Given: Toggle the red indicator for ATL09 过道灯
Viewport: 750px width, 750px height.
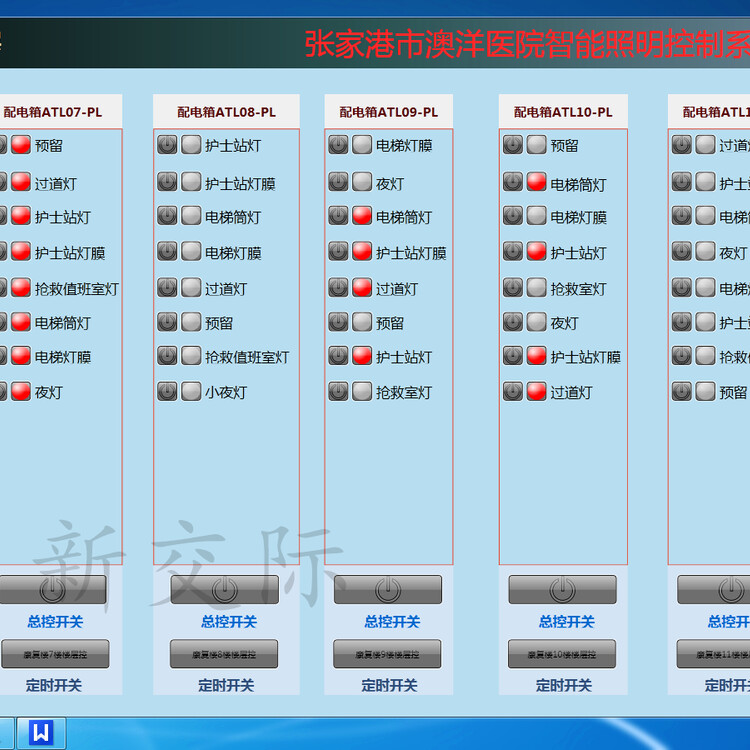Looking at the screenshot, I should pyautogui.click(x=362, y=287).
